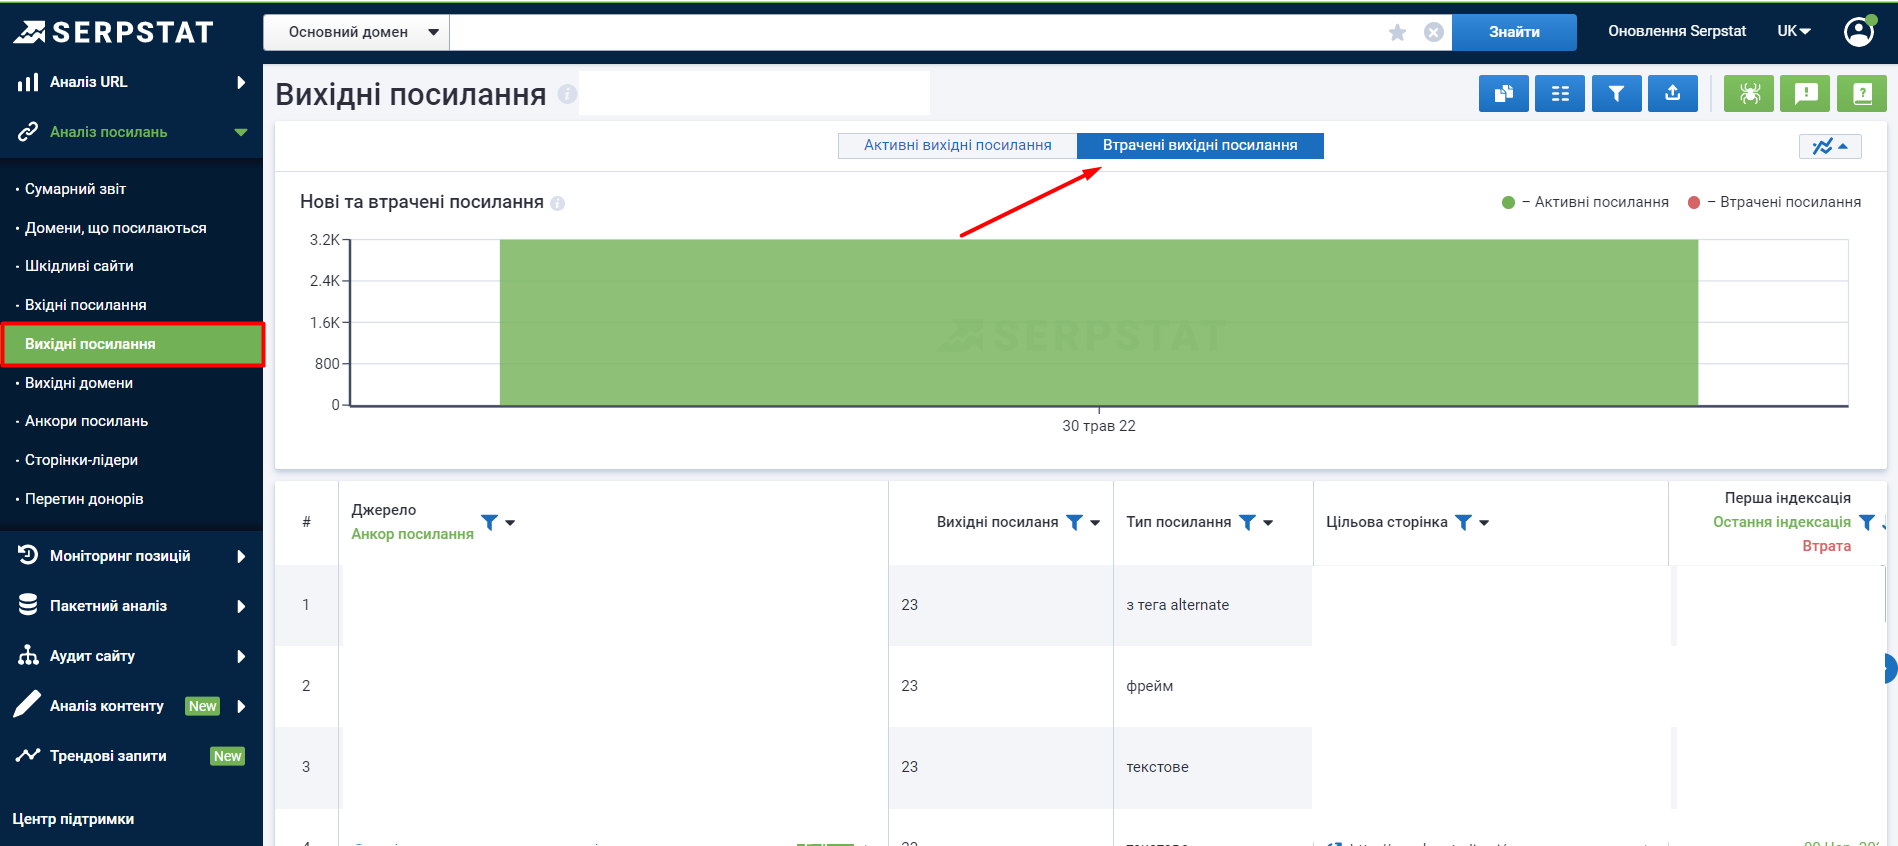Select Вихідні домени in sidebar menu
This screenshot has width=1898, height=846.
coord(79,383)
